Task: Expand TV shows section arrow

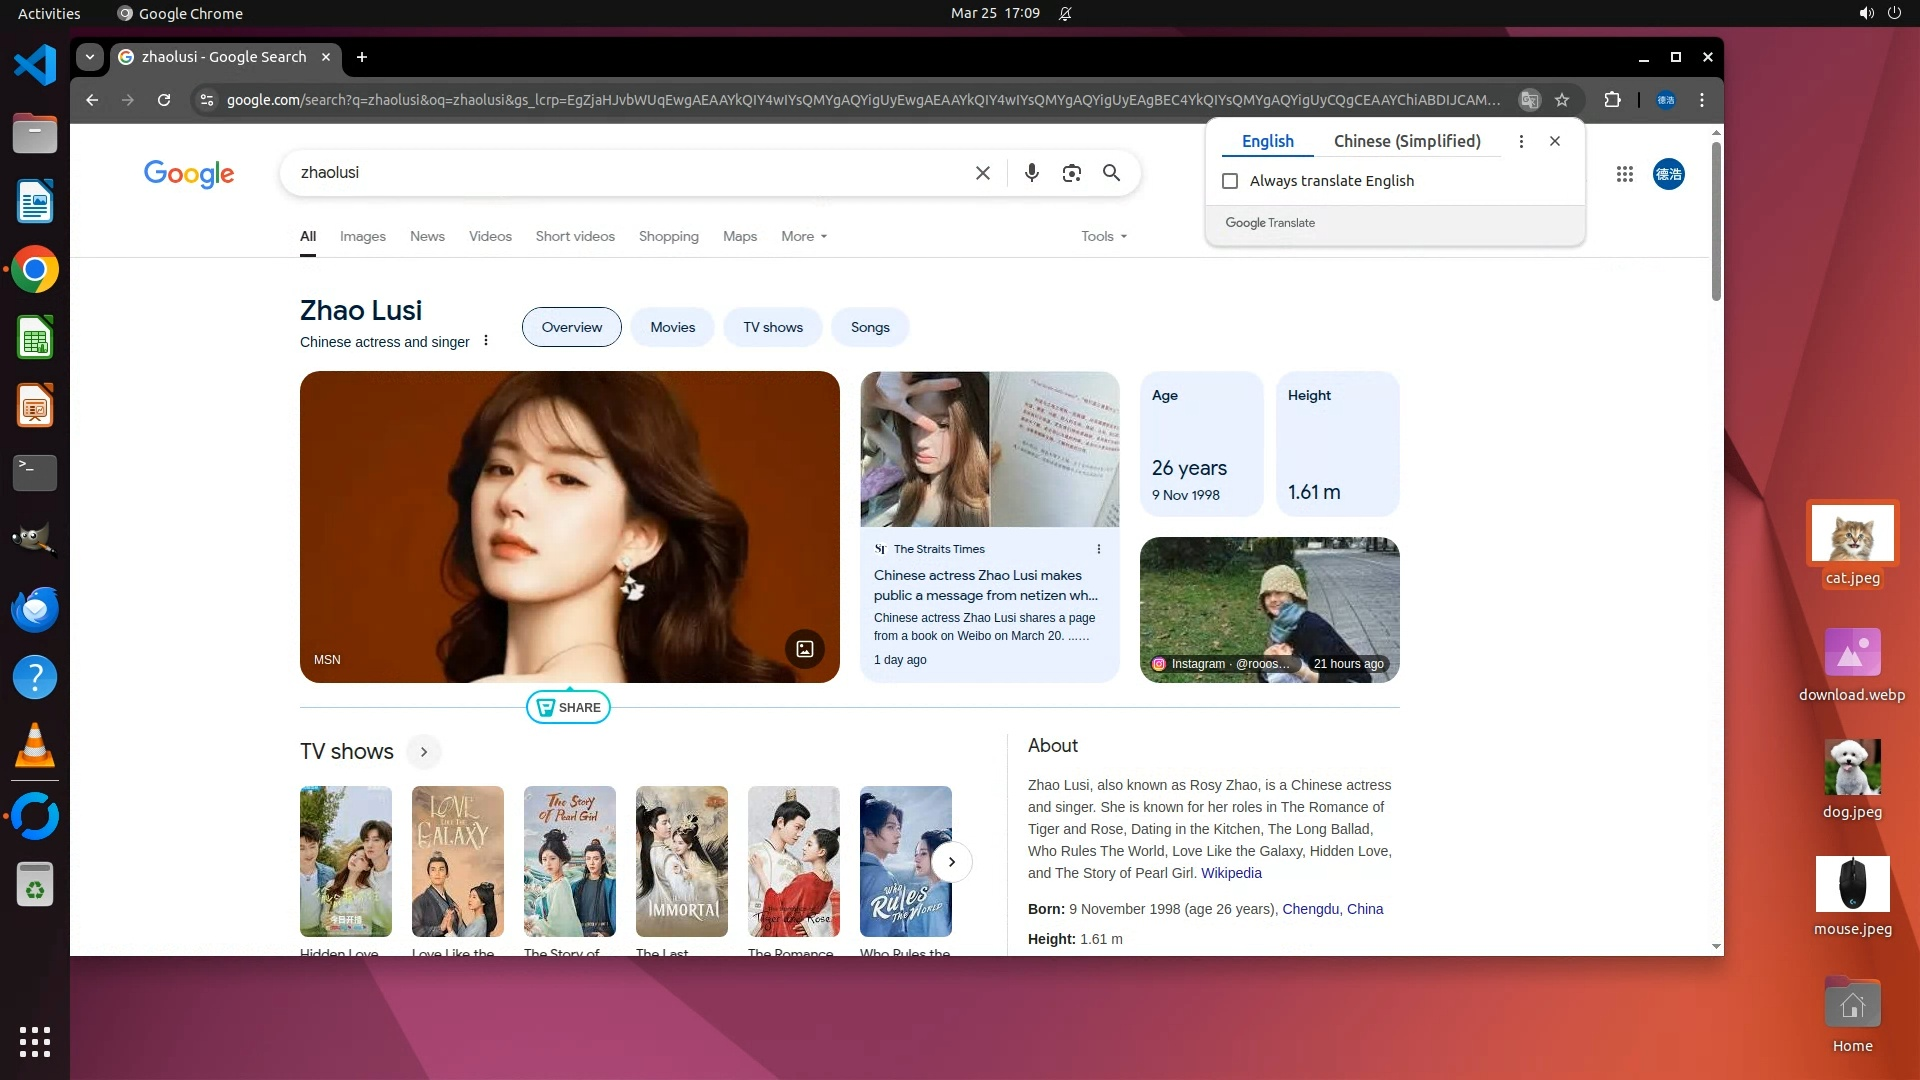Action: tap(424, 752)
